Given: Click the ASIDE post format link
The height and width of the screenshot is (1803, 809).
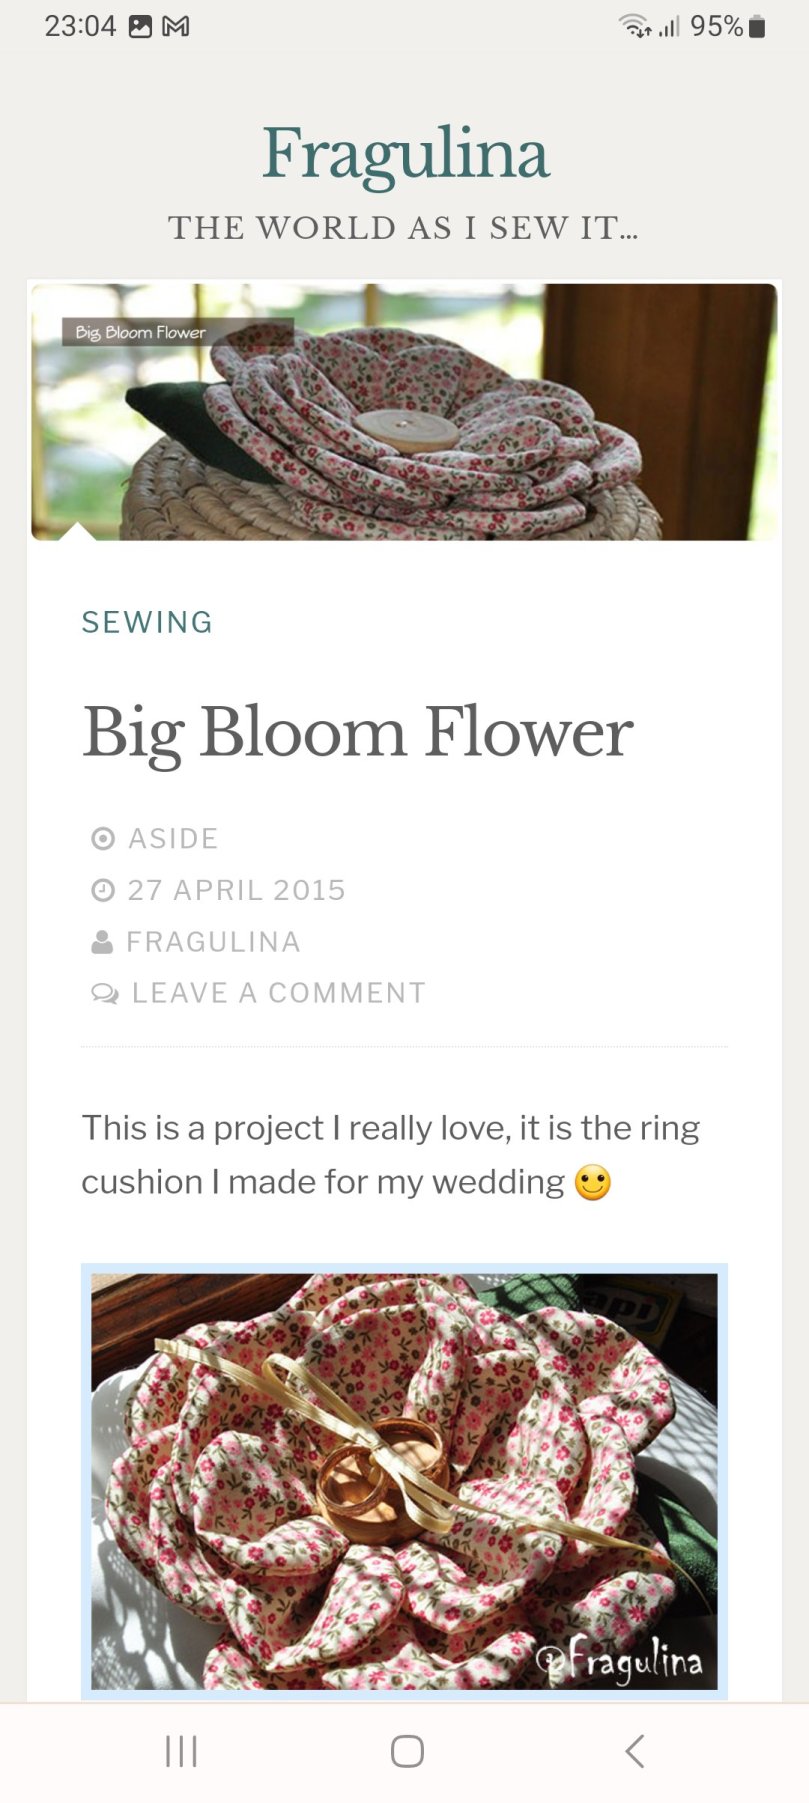Looking at the screenshot, I should point(173,838).
